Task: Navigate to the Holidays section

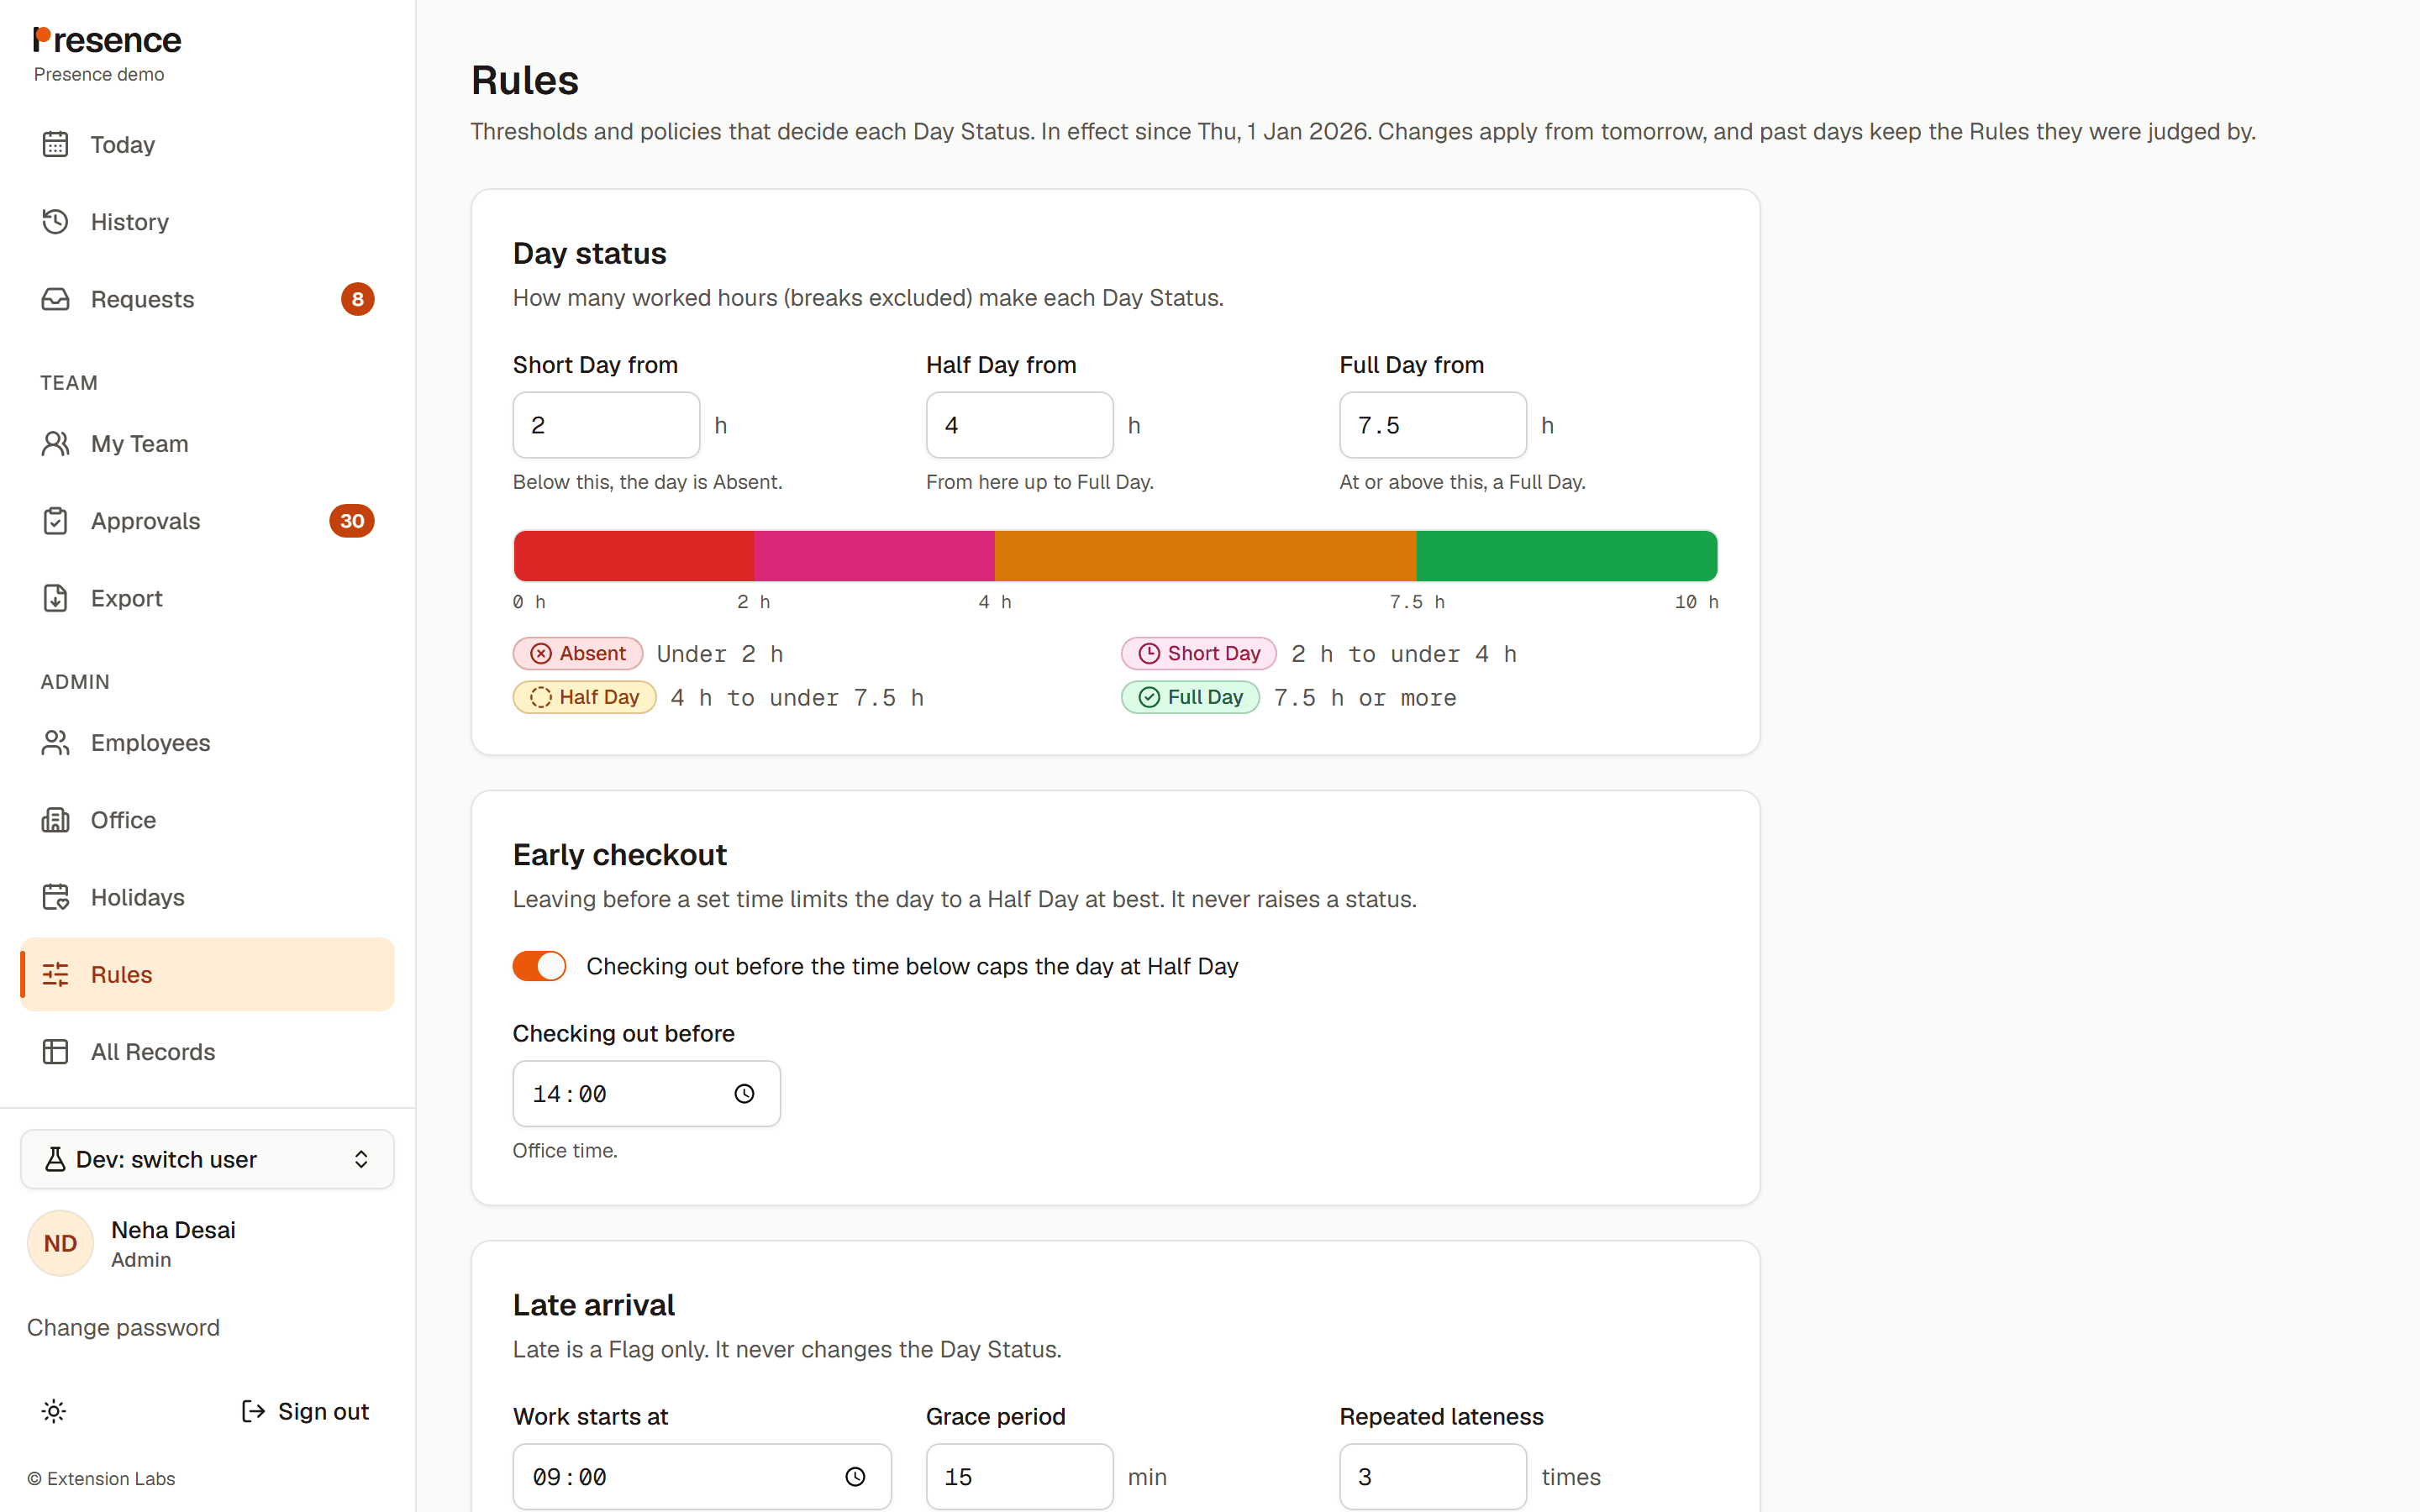Action: click(208, 897)
